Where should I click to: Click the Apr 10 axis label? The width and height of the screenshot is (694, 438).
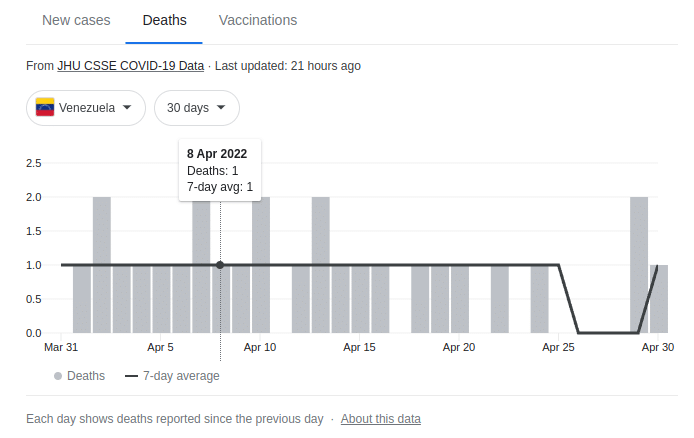(x=259, y=347)
